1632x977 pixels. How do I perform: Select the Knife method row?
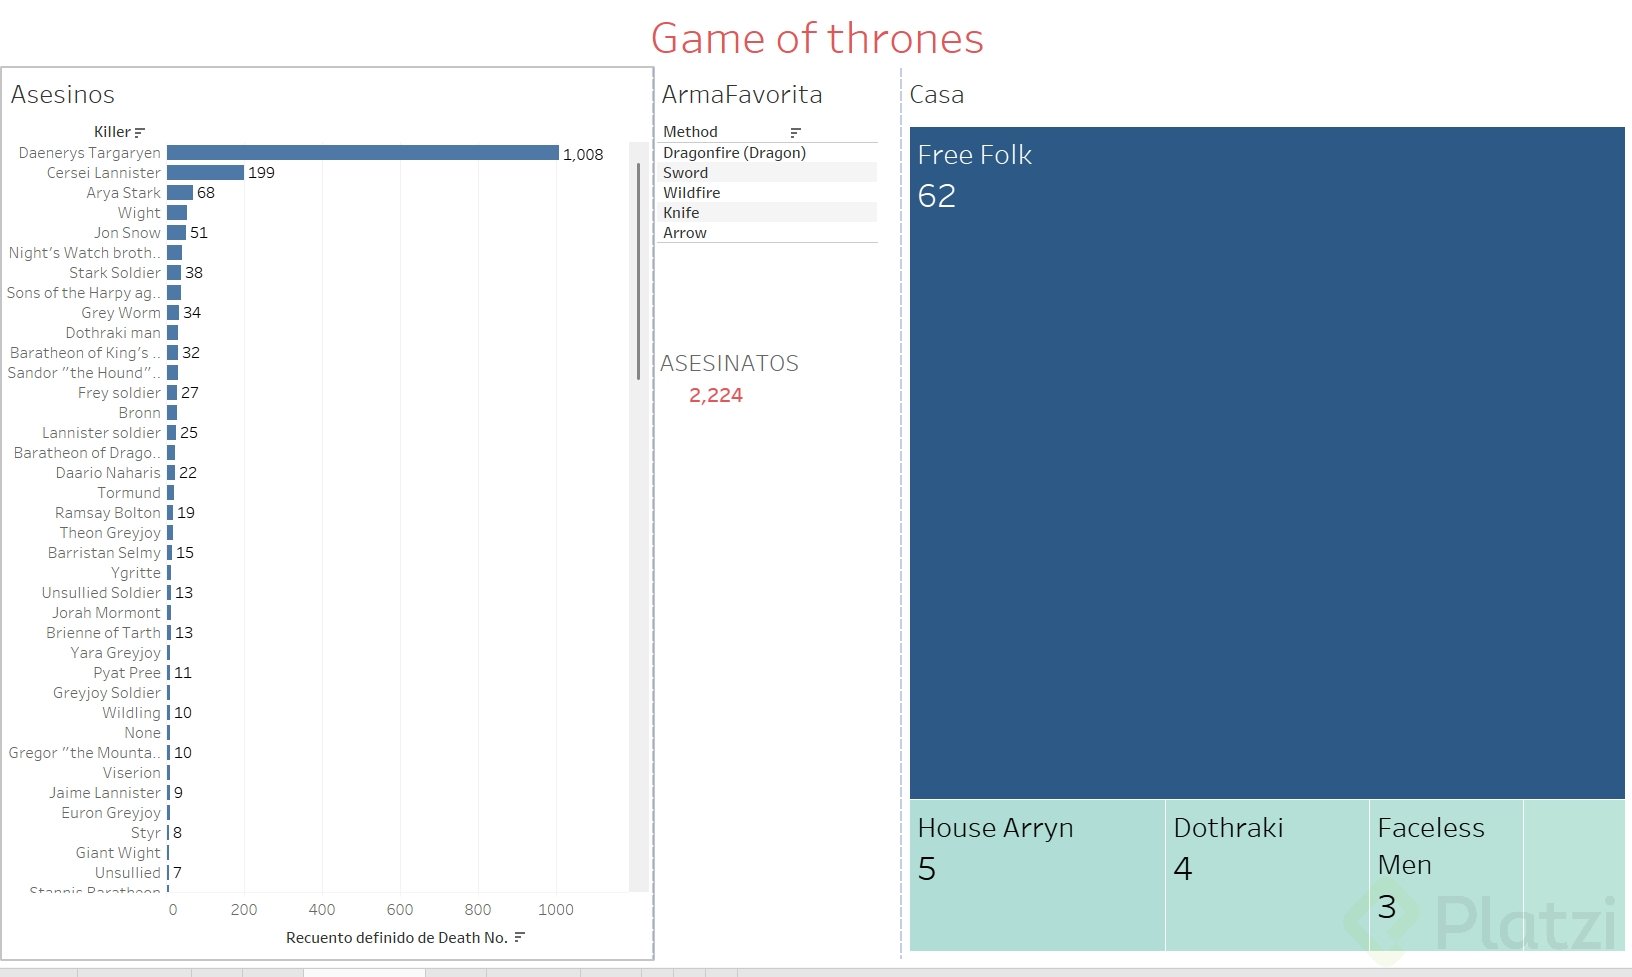click(681, 213)
